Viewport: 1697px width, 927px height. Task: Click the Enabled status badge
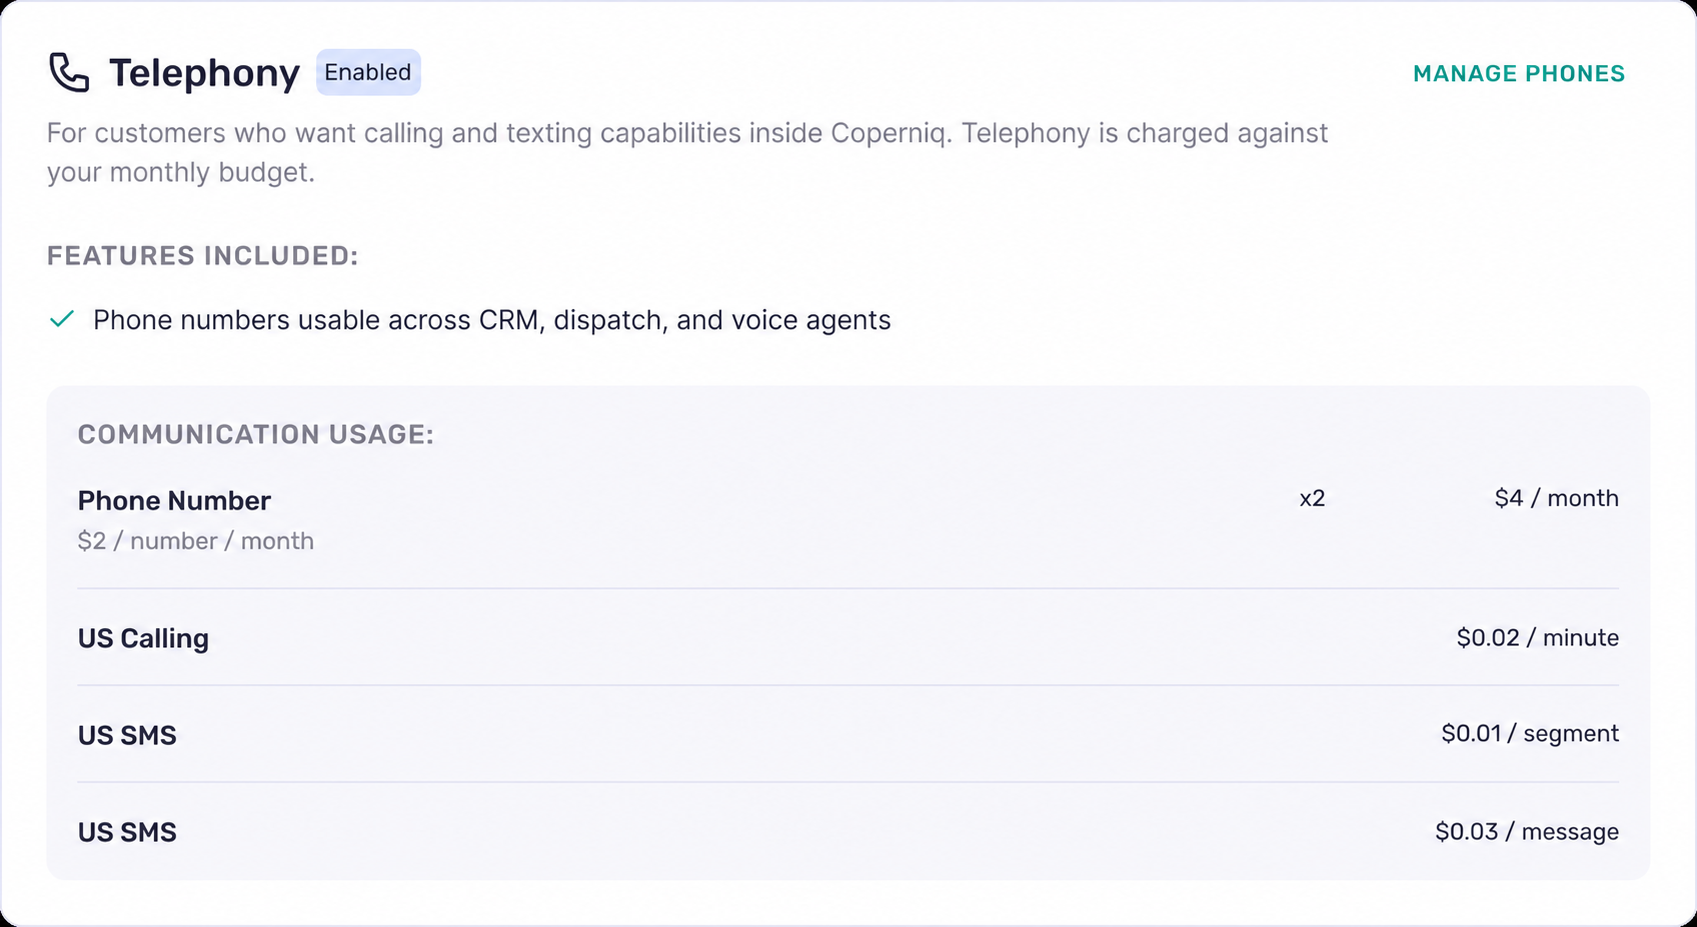click(x=368, y=72)
